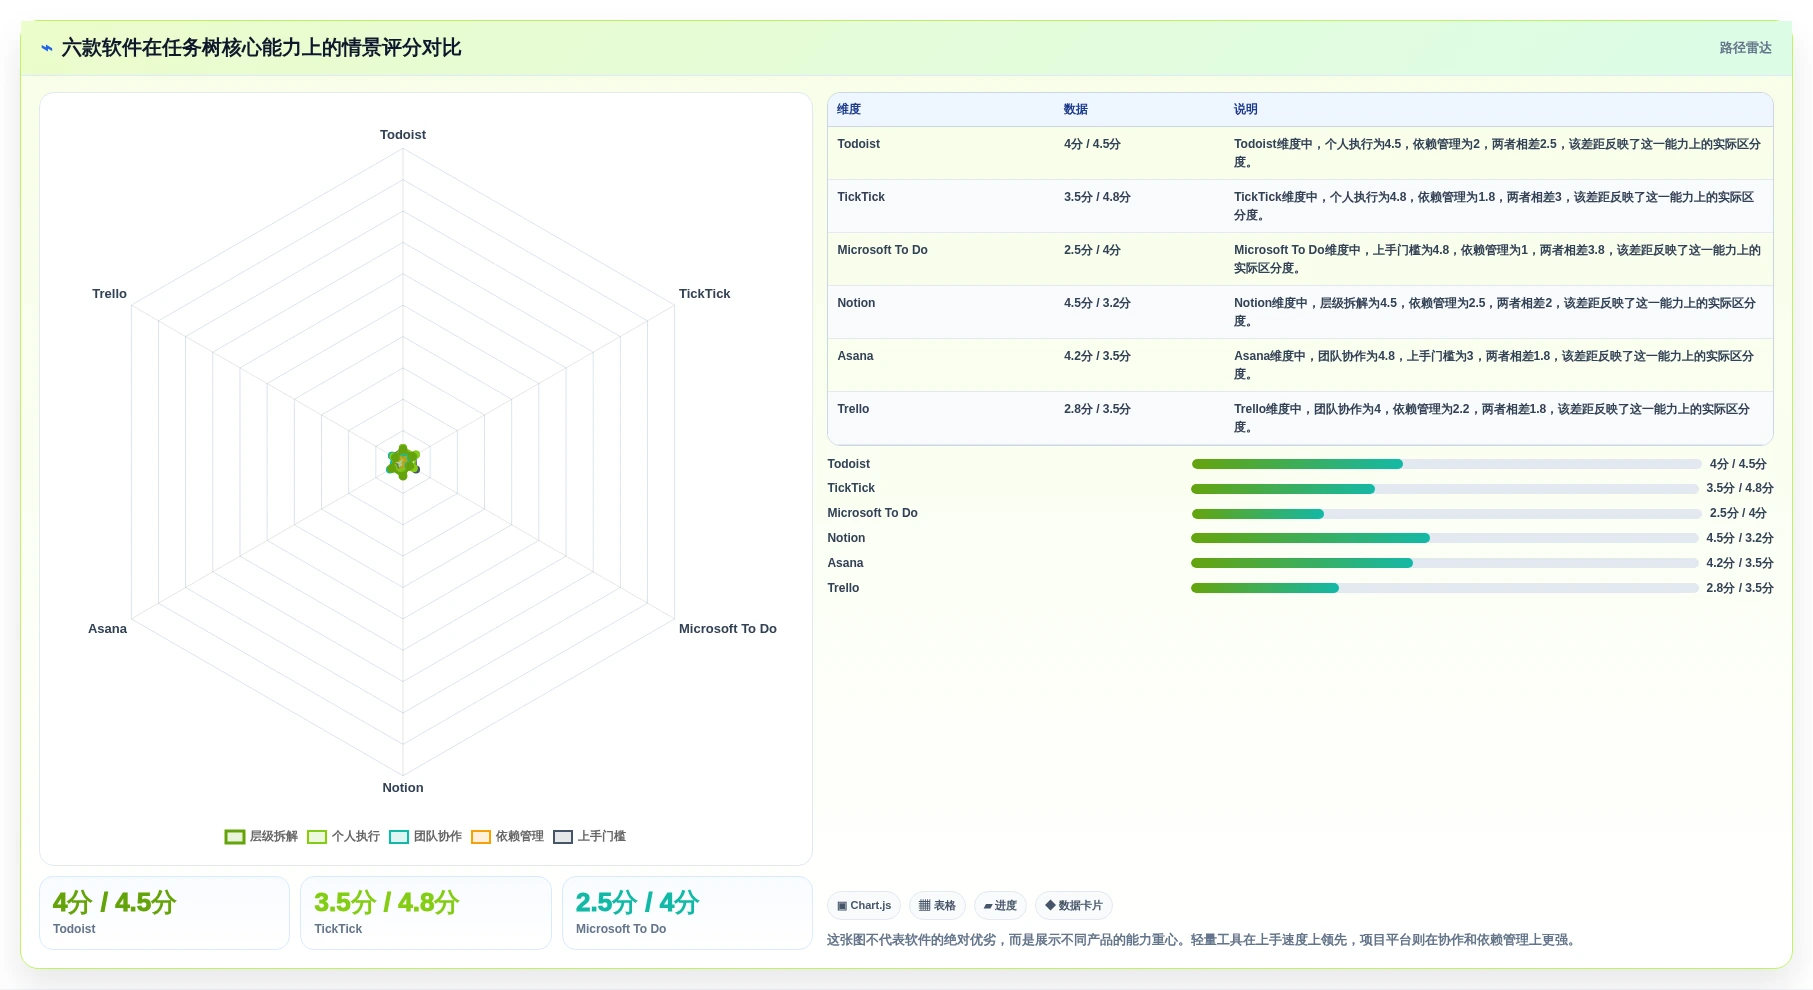The image size is (1813, 990).
Task: Click the 4分 / 4.5分 value beside Todoist bar
Action: pos(1738,464)
